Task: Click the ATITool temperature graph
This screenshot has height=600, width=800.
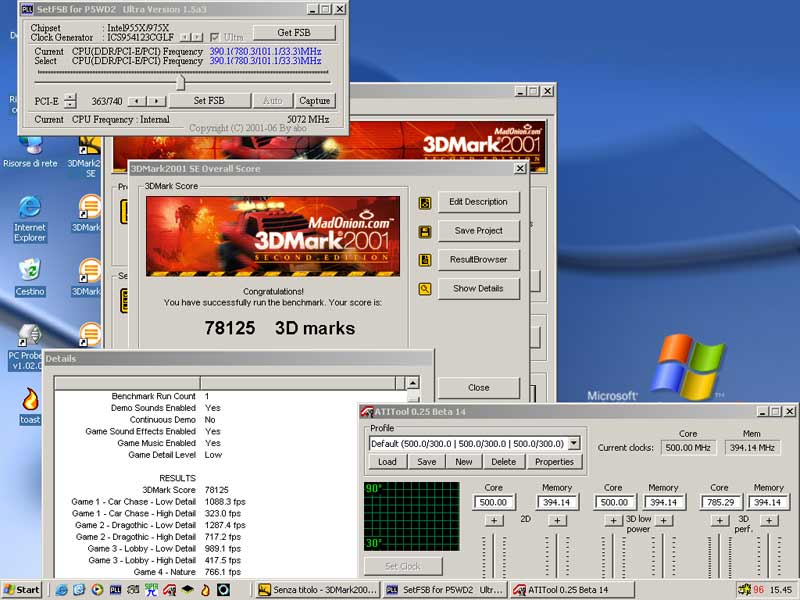Action: (x=412, y=516)
